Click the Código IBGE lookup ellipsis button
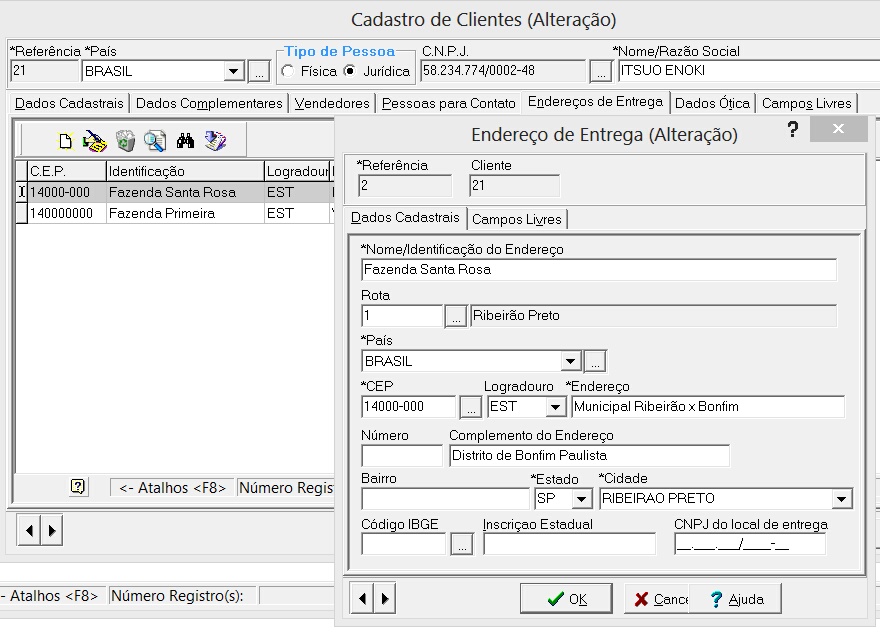The height and width of the screenshot is (632, 880). click(462, 544)
